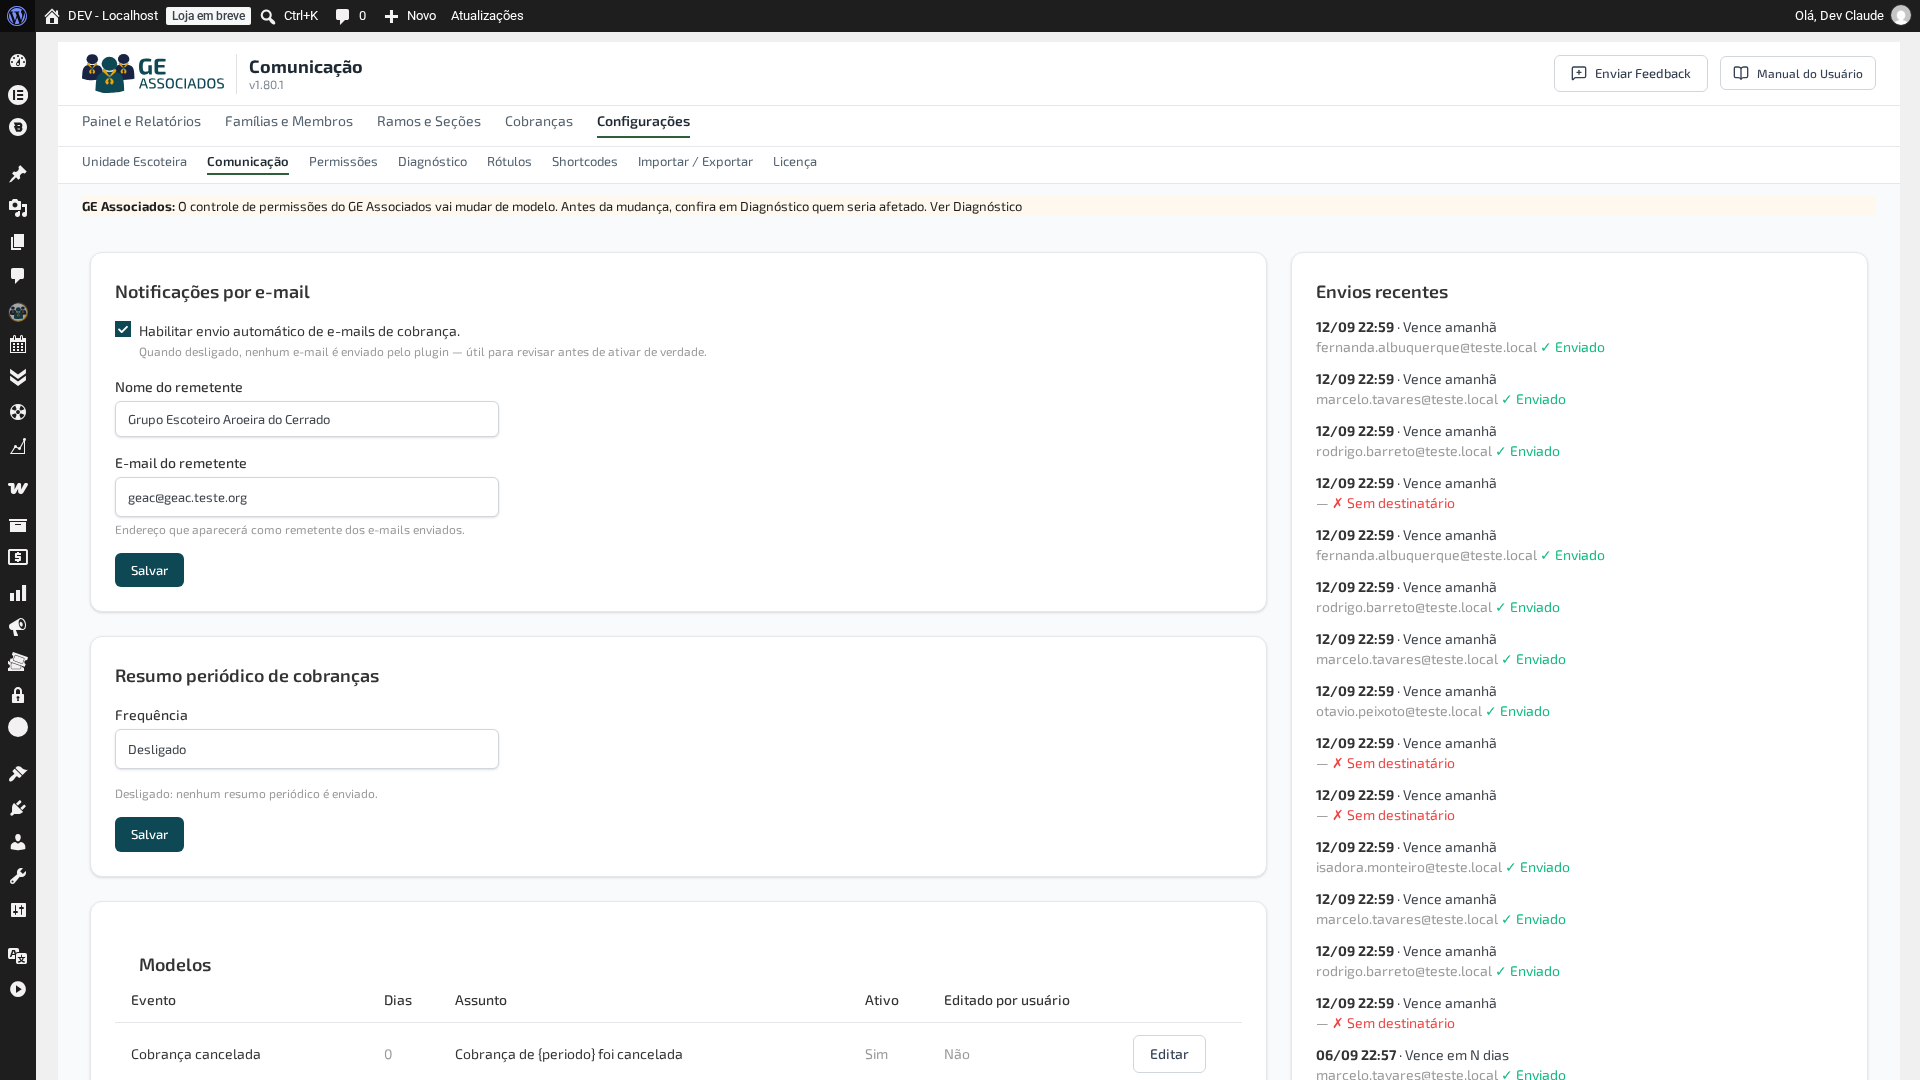
Task: Open Media library sidebar icon
Action: point(18,208)
